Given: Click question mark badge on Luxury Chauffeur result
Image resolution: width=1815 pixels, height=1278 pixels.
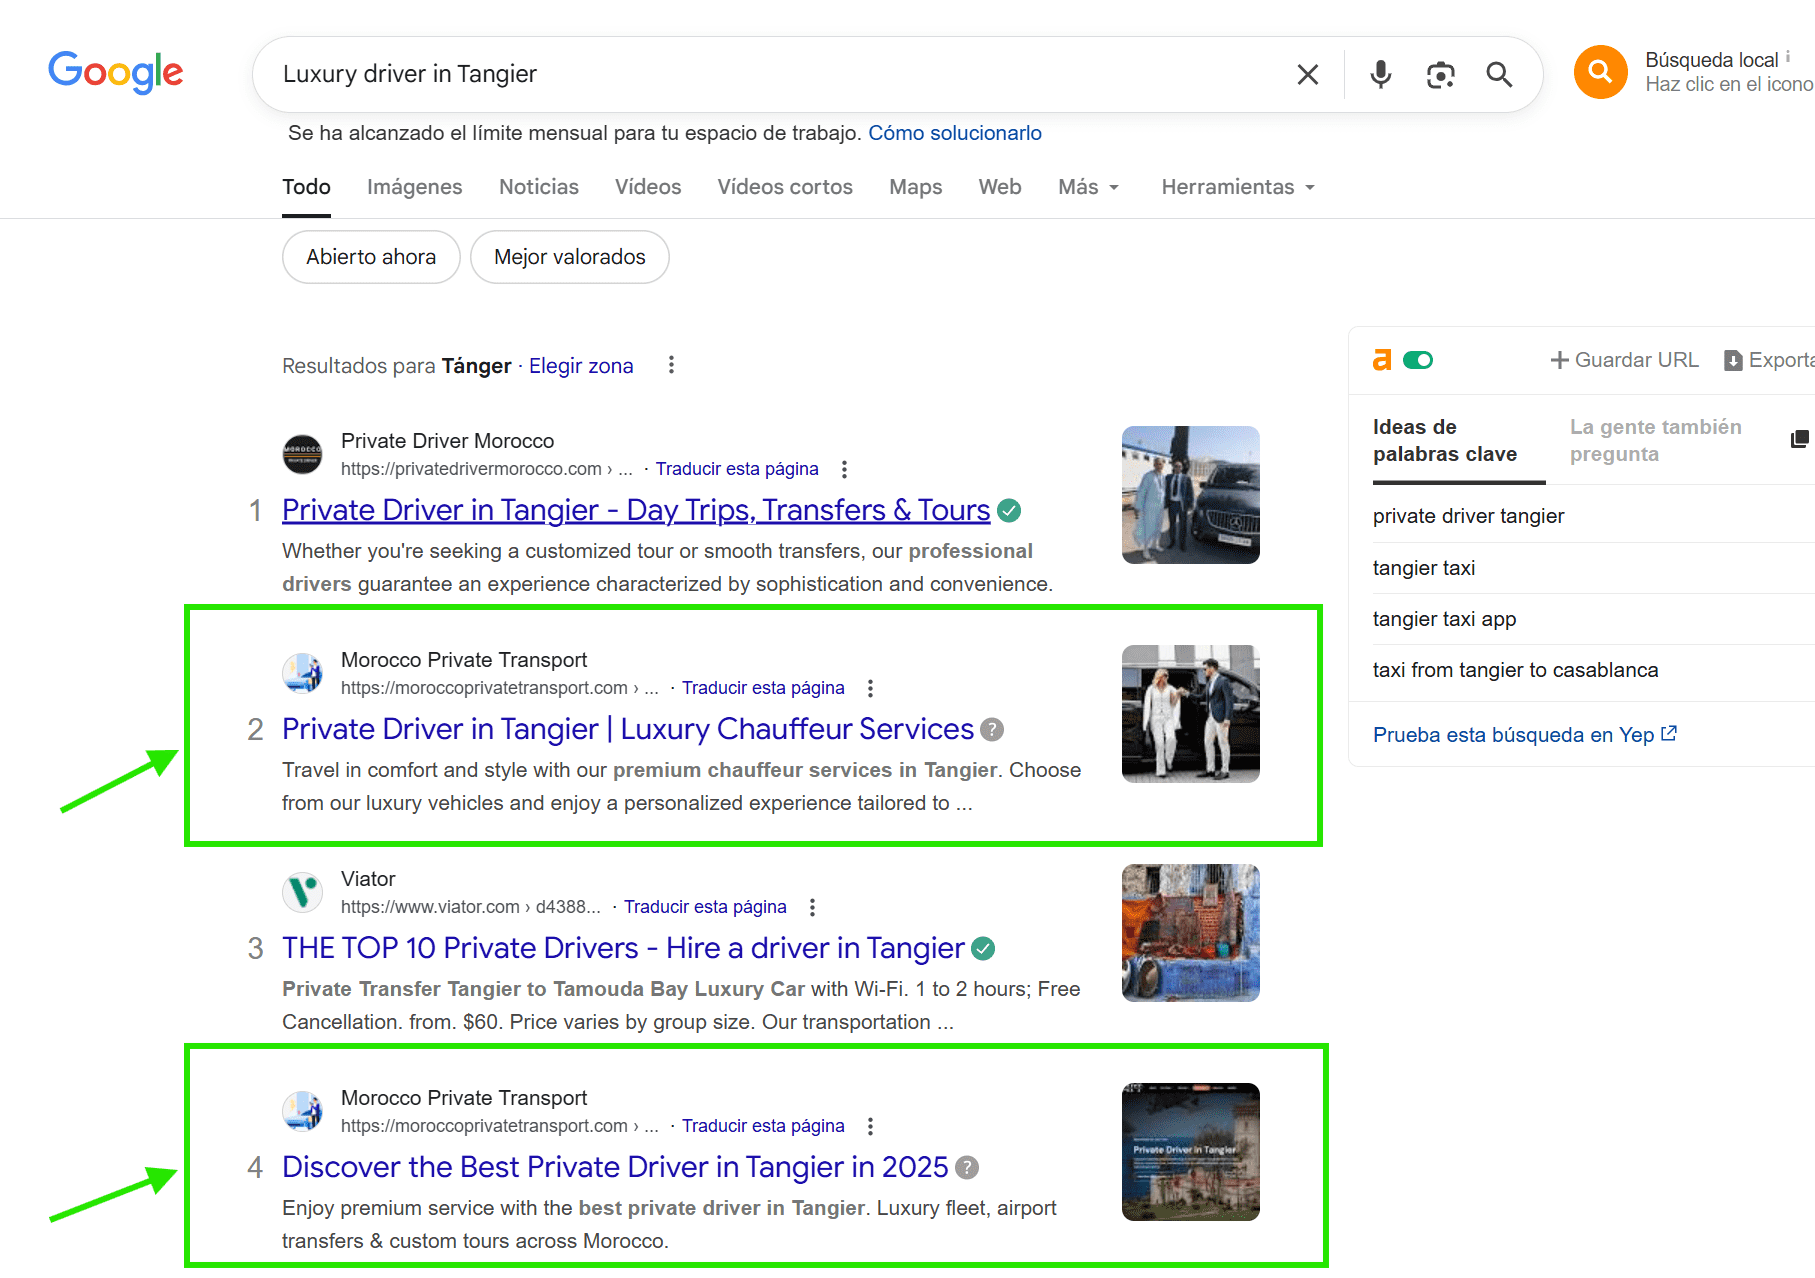Looking at the screenshot, I should pos(991,730).
